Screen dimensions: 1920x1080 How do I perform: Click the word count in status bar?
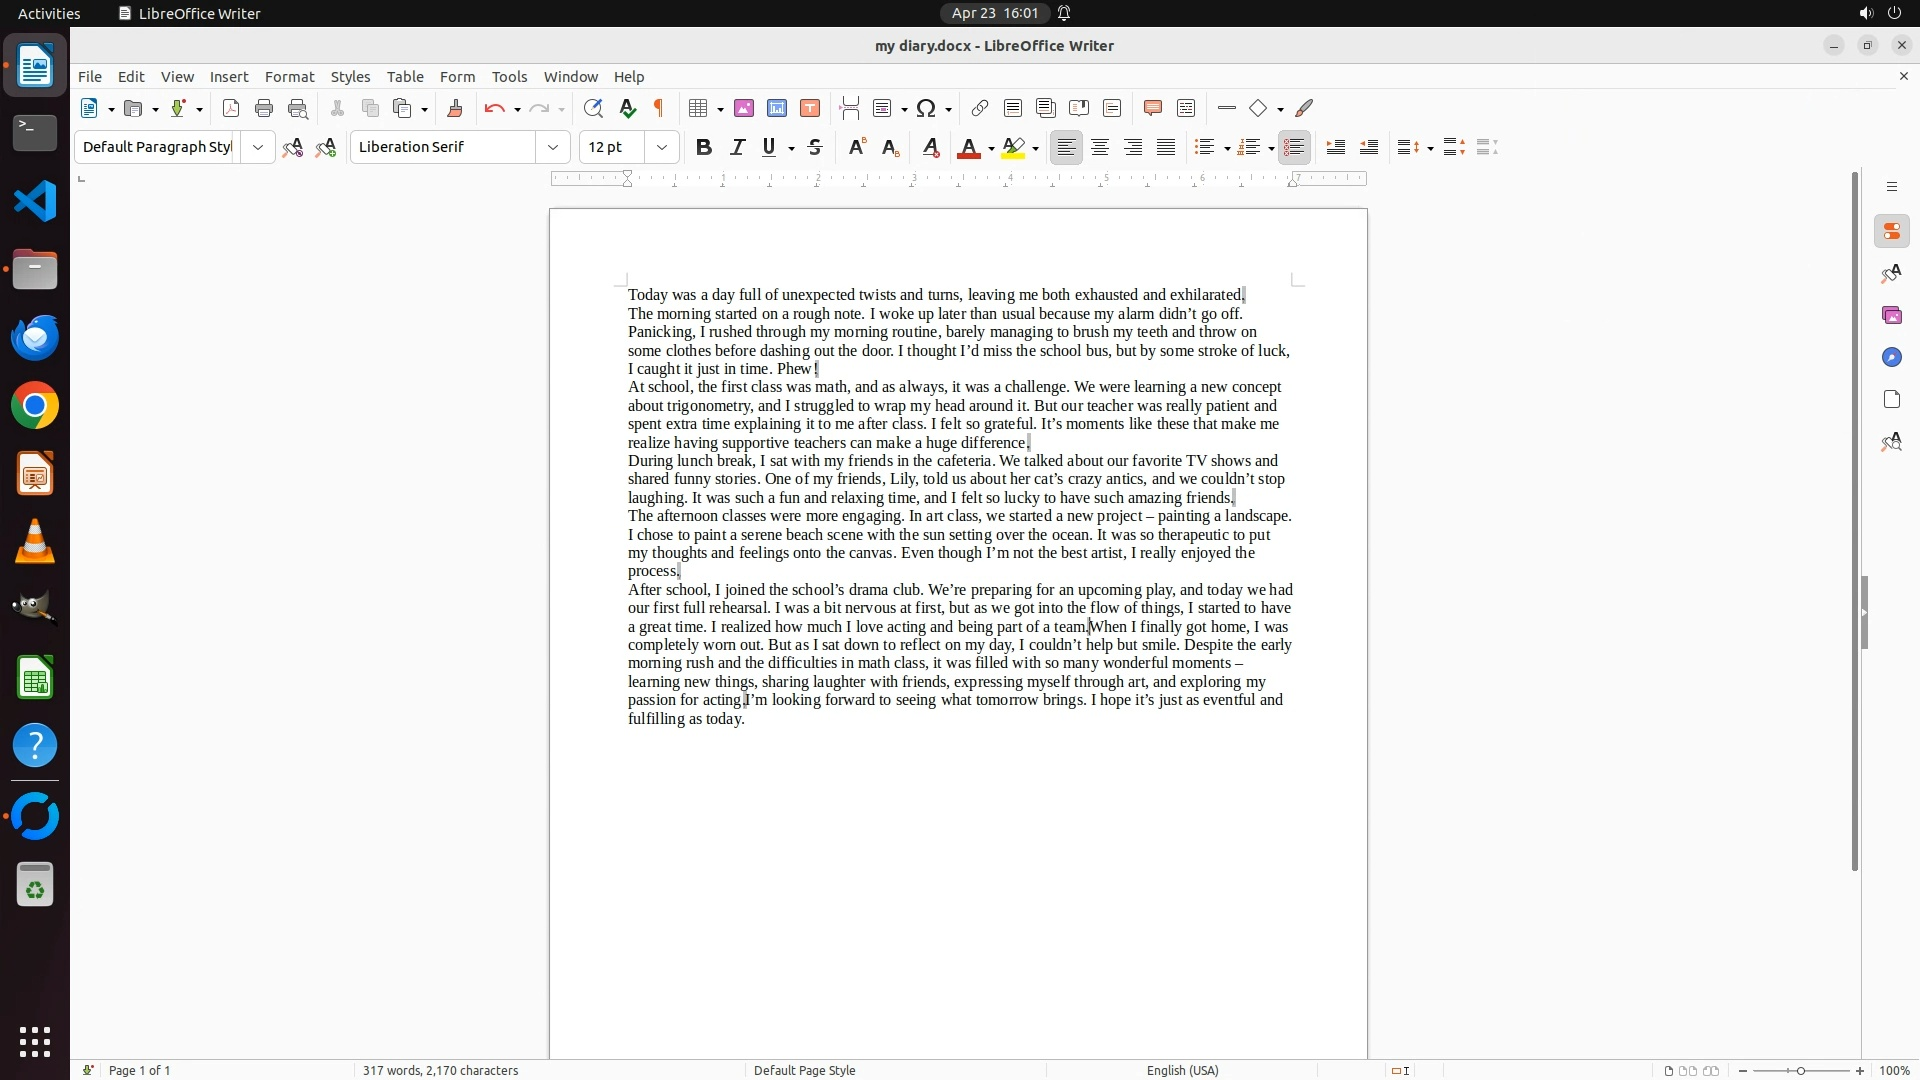click(440, 1070)
